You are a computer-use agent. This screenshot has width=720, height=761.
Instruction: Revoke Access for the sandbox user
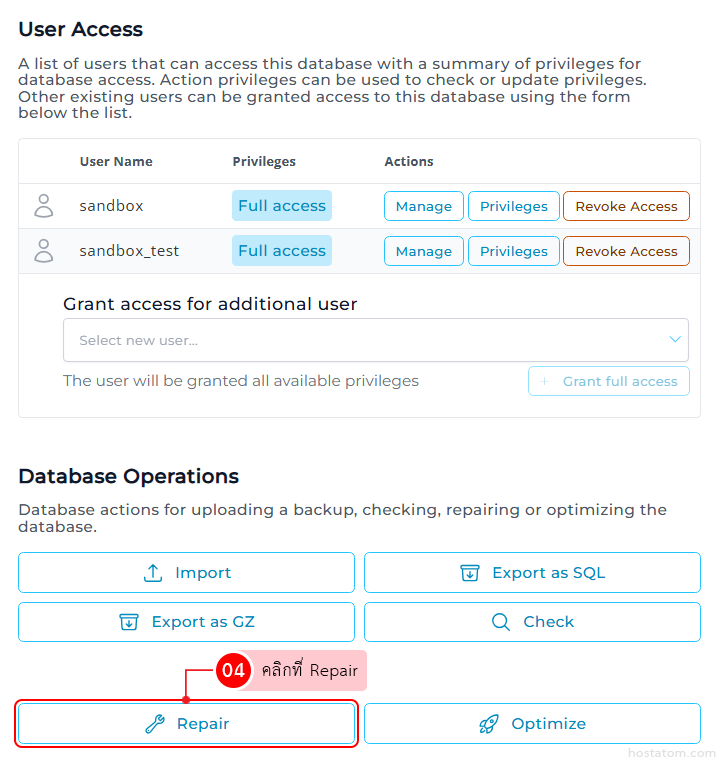click(x=626, y=206)
